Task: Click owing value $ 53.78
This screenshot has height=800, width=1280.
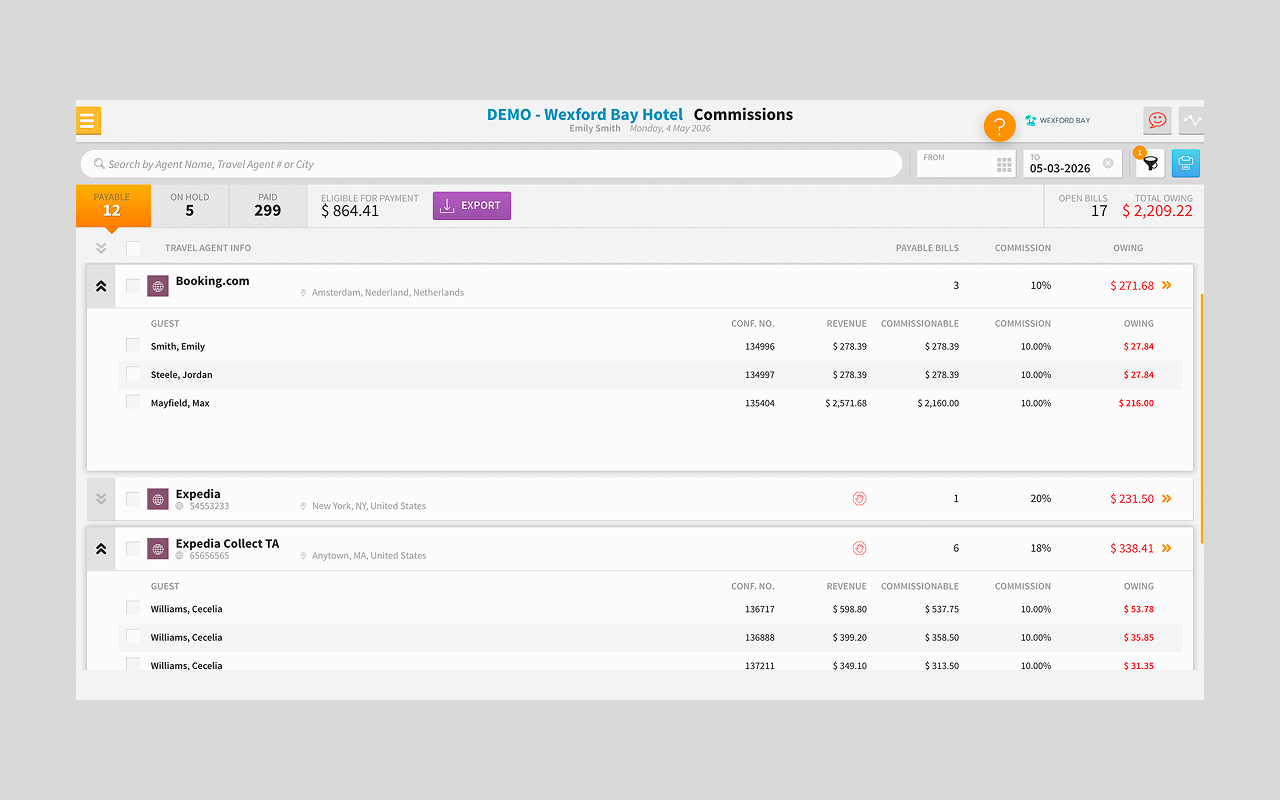Action: pos(1139,609)
